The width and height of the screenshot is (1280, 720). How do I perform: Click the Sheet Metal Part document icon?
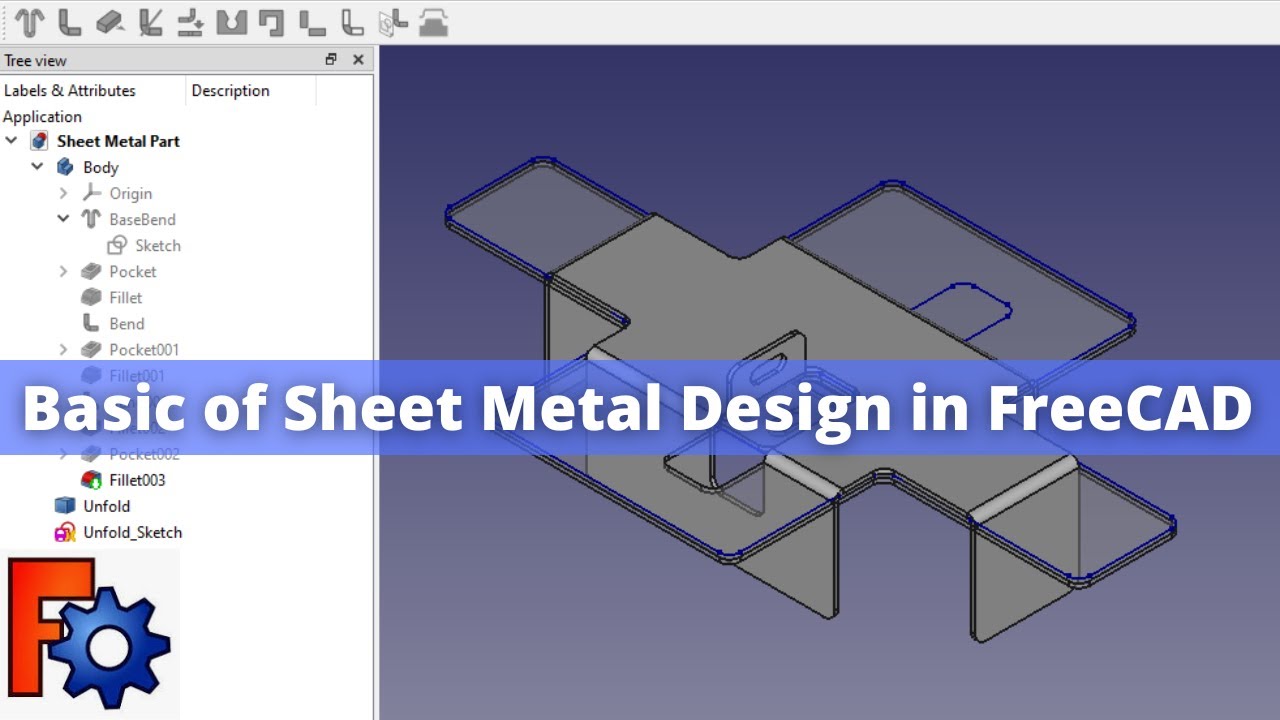click(x=39, y=141)
